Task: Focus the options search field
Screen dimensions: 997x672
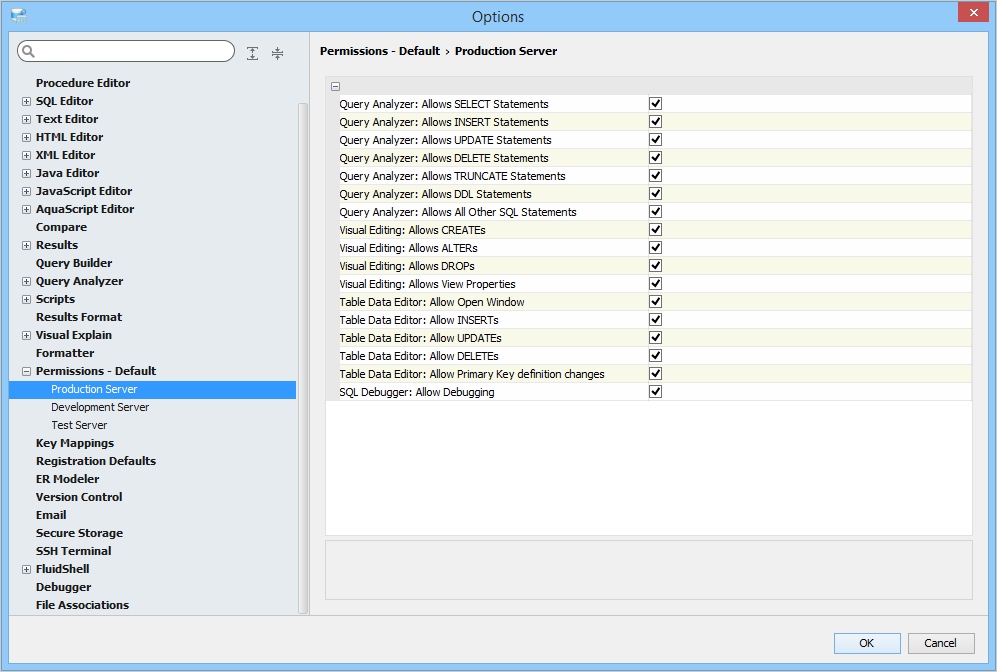Action: point(126,51)
